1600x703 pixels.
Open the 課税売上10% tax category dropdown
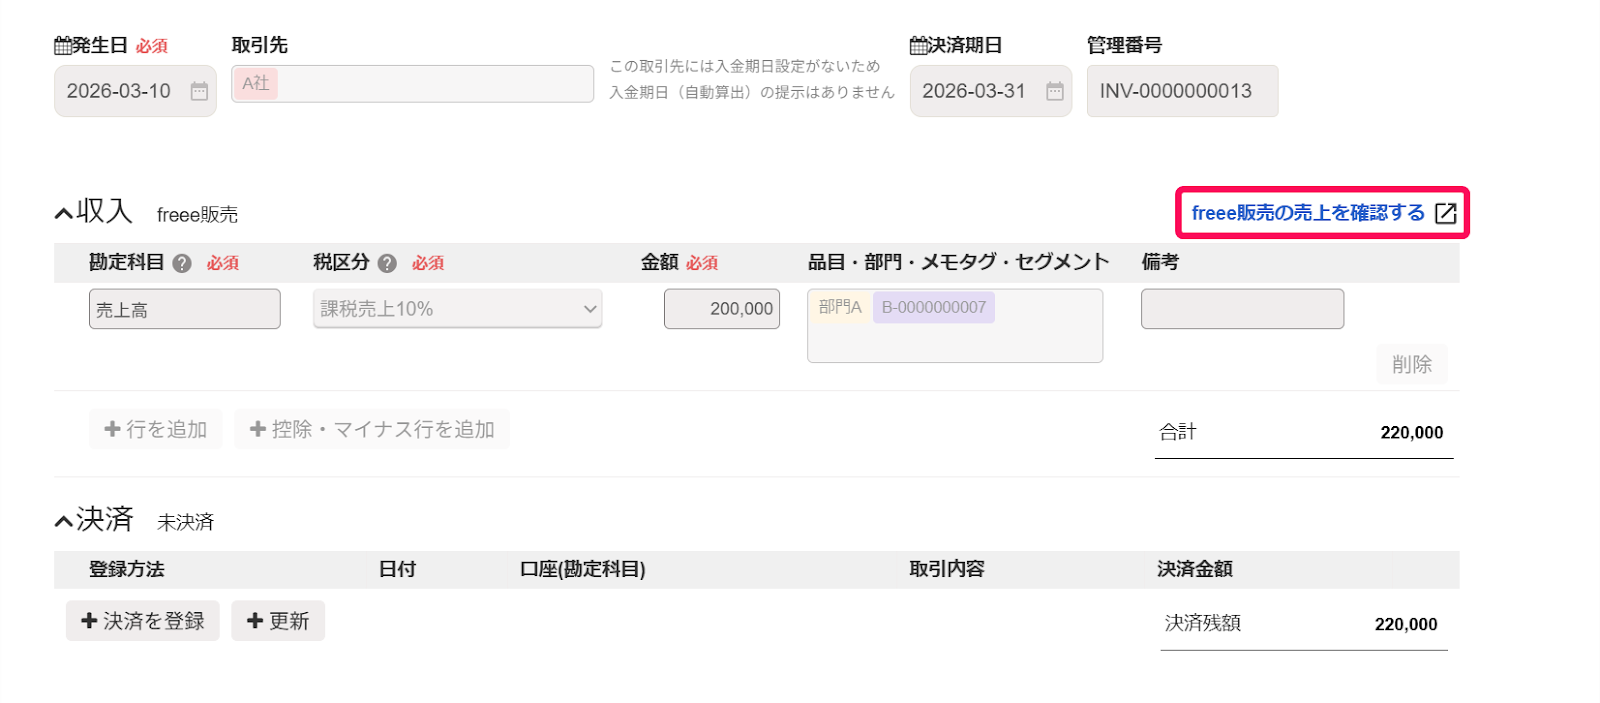point(457,309)
